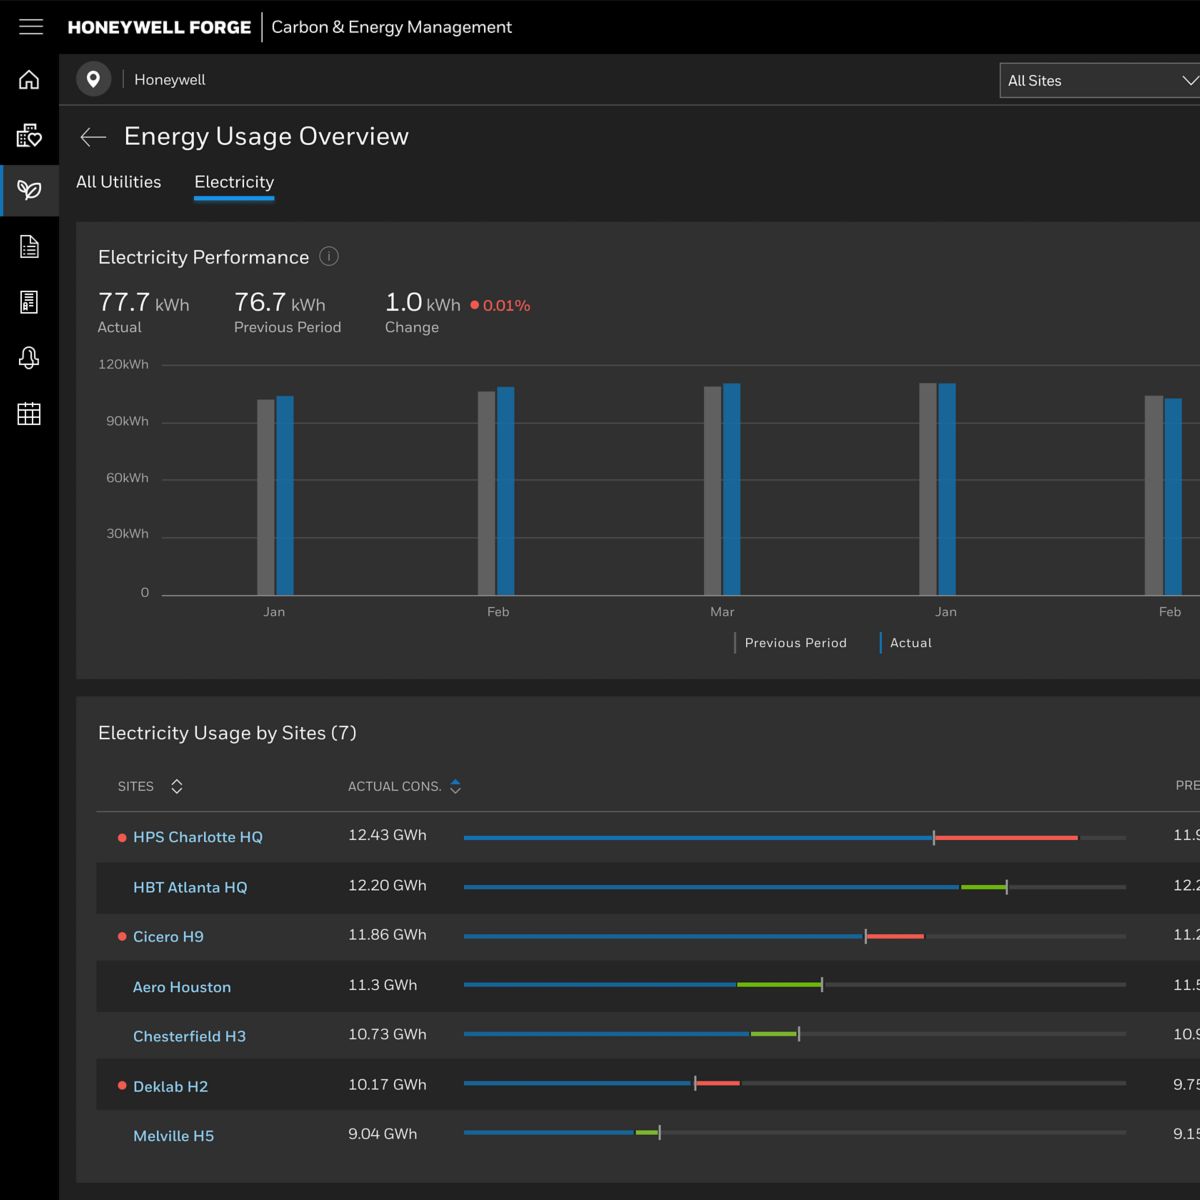Open the document reports sidebar icon

click(x=29, y=247)
